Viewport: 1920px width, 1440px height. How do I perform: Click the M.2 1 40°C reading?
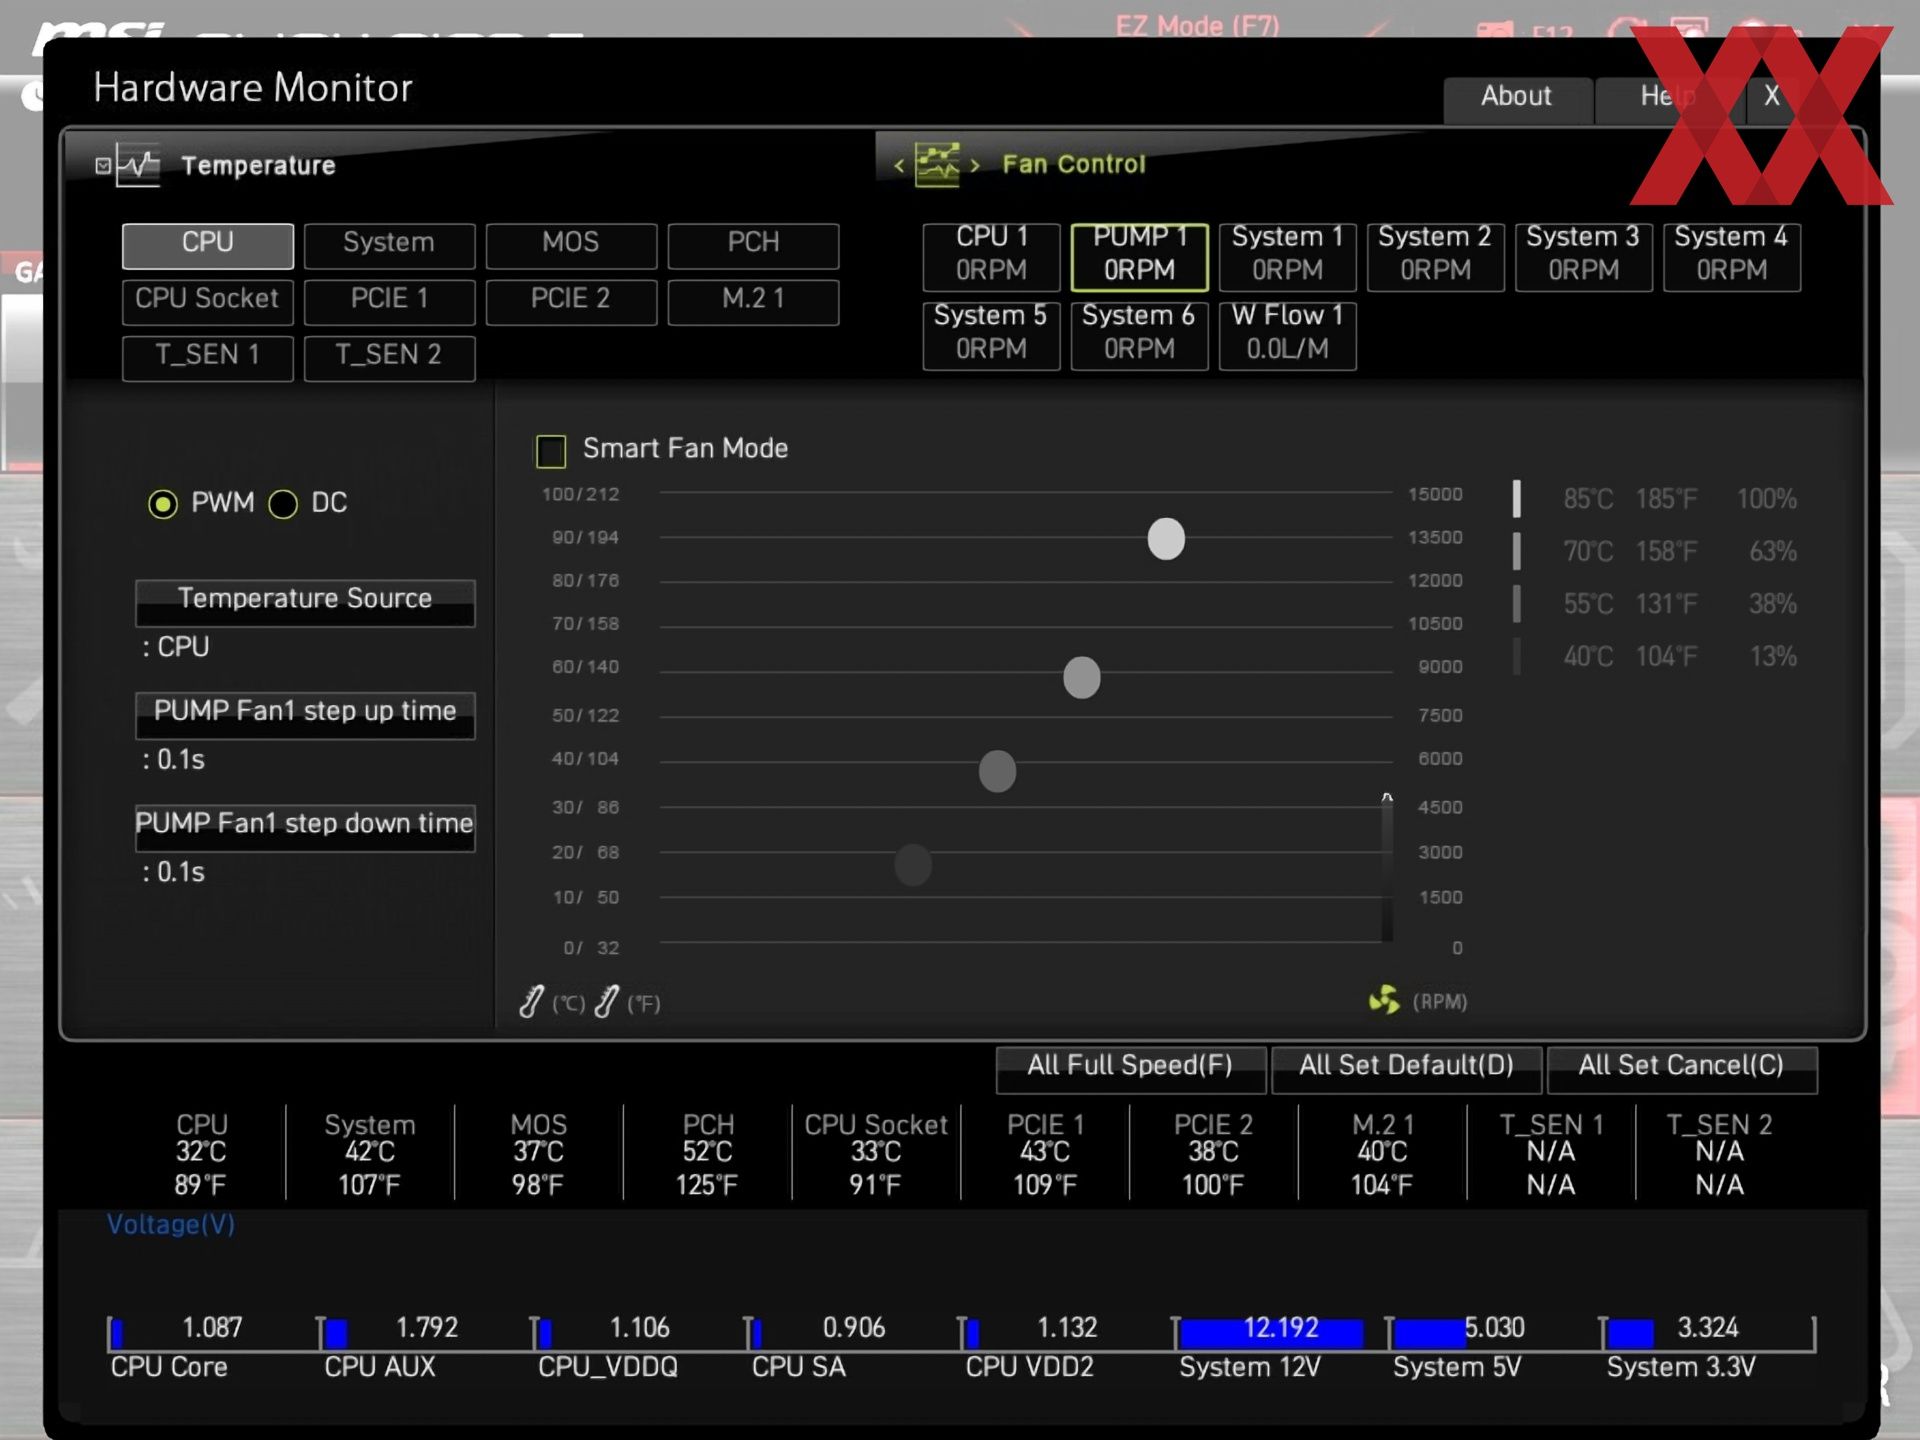[1382, 1154]
